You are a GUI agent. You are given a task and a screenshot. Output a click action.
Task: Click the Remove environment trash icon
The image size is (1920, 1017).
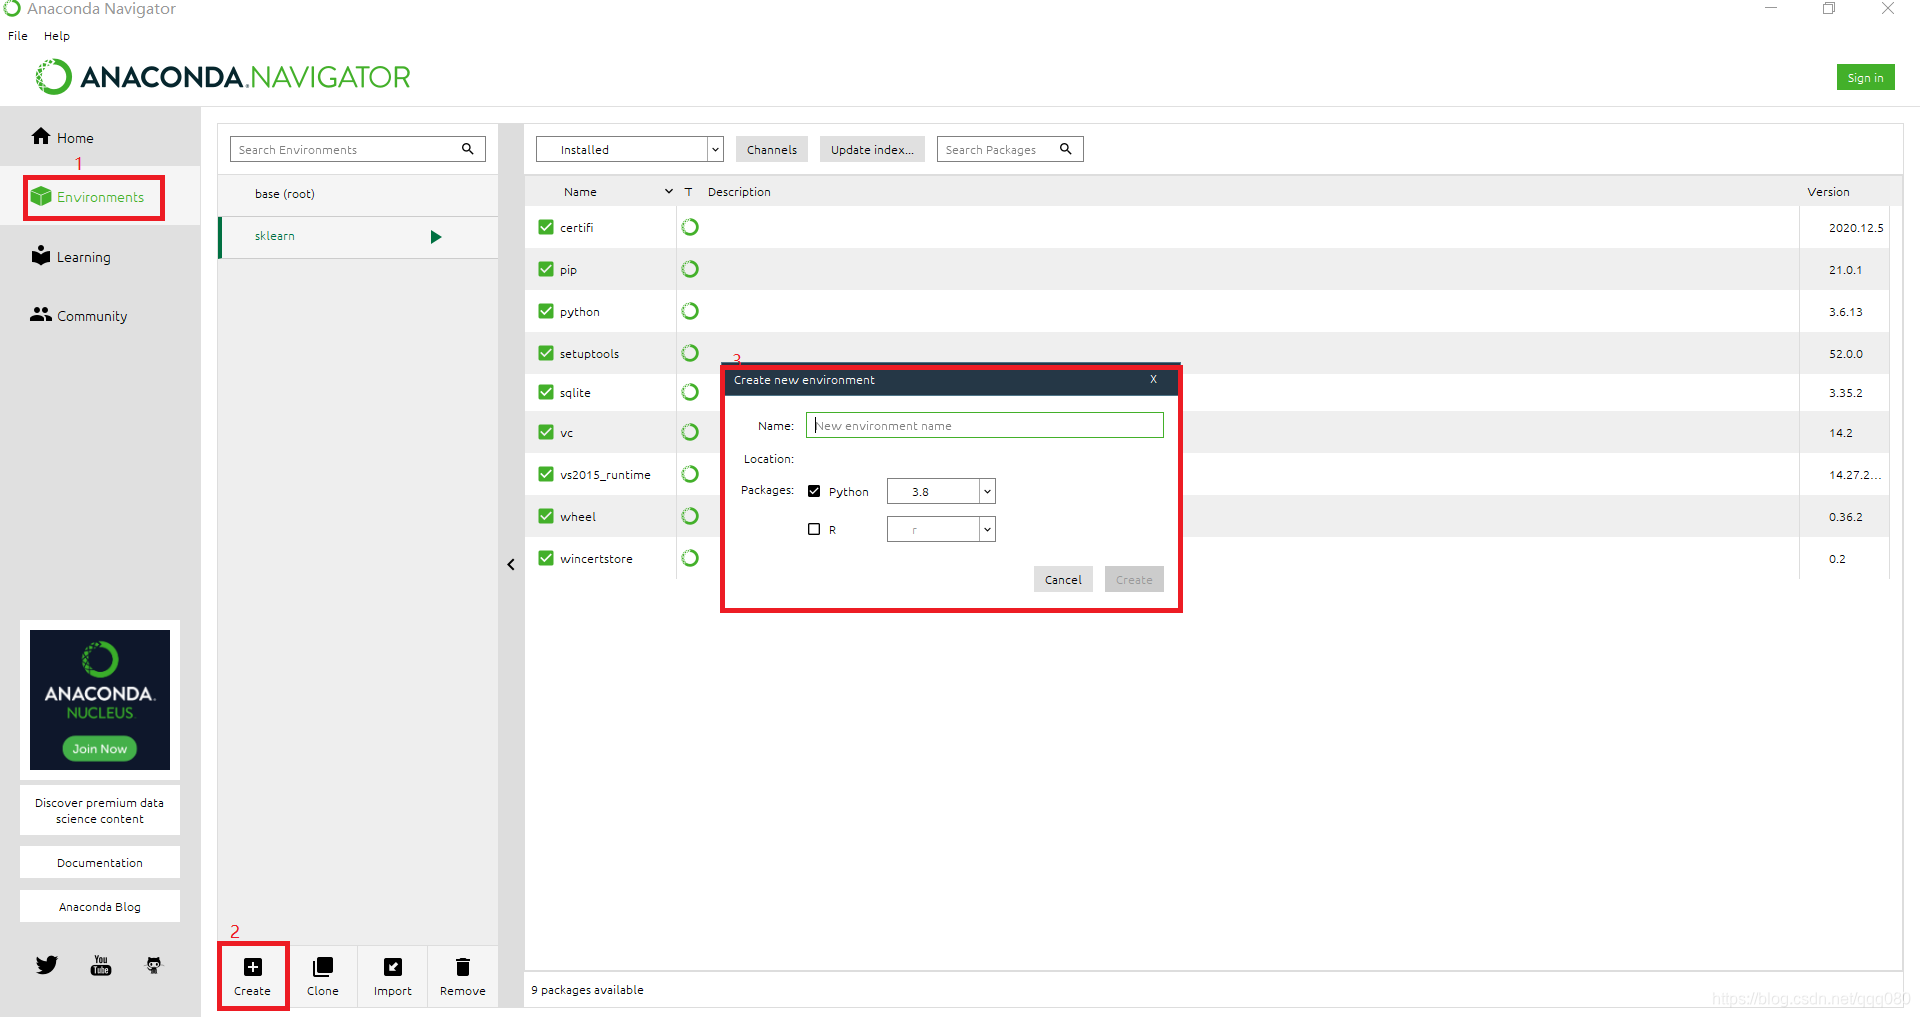[463, 967]
